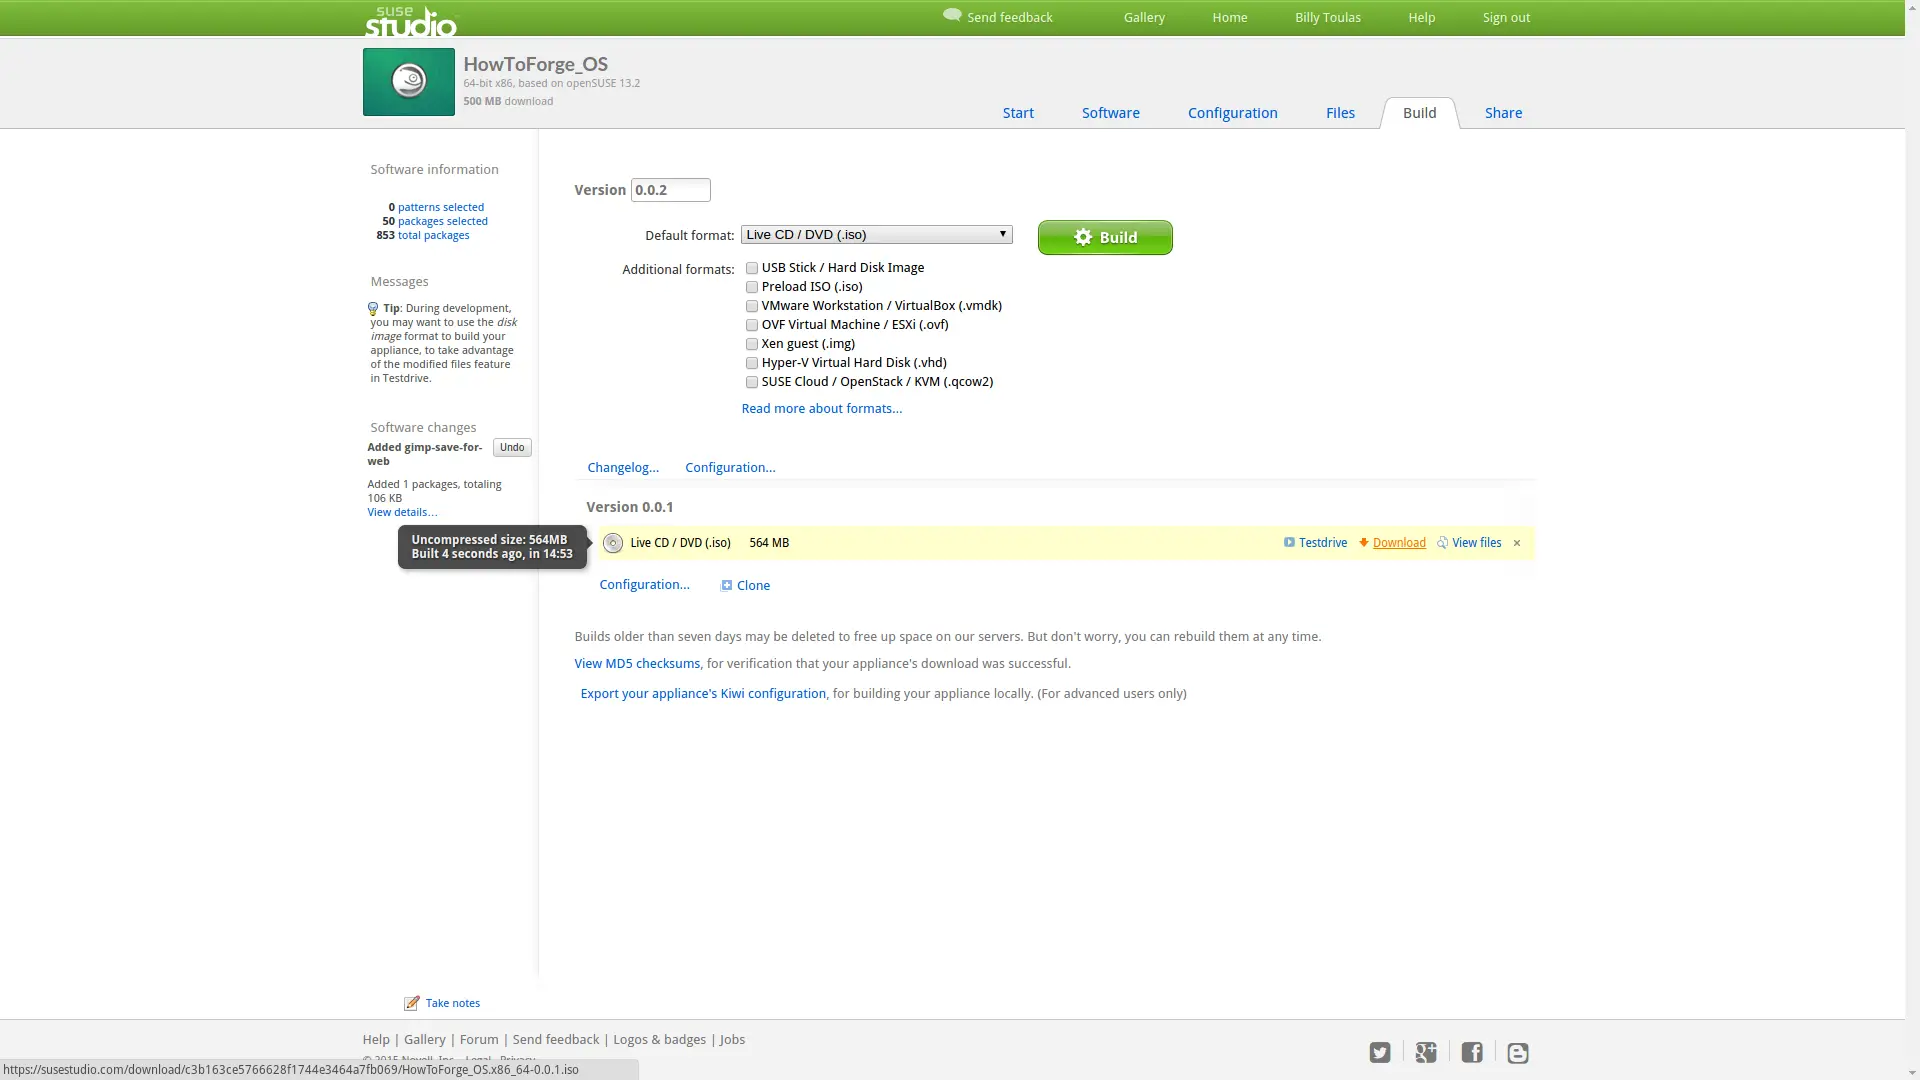The width and height of the screenshot is (1920, 1080).
Task: Click the Download link text
Action: (1399, 543)
